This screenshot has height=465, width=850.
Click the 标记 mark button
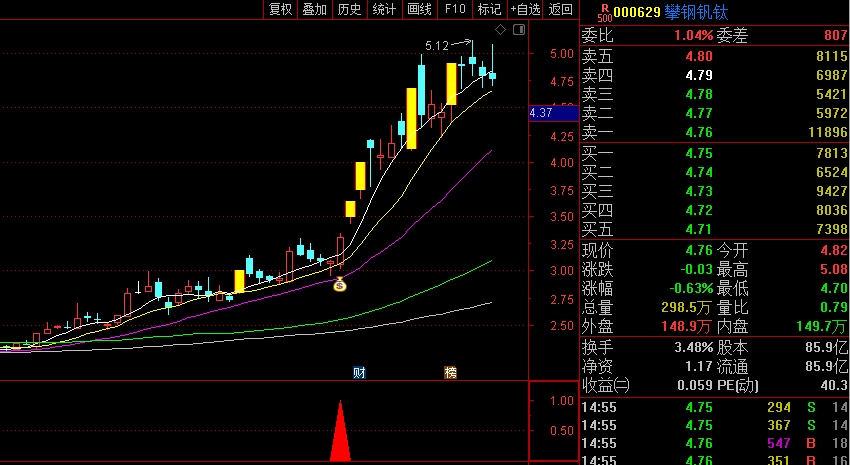490,9
